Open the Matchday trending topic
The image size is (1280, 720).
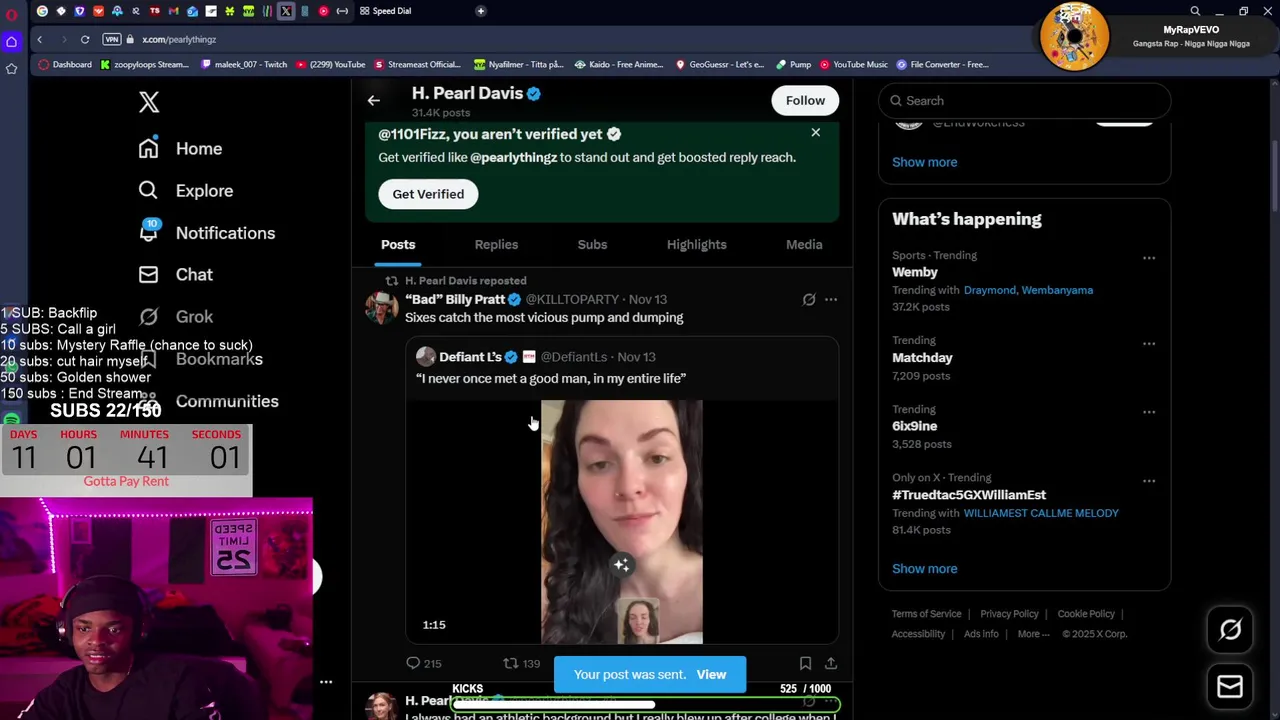pyautogui.click(x=922, y=358)
